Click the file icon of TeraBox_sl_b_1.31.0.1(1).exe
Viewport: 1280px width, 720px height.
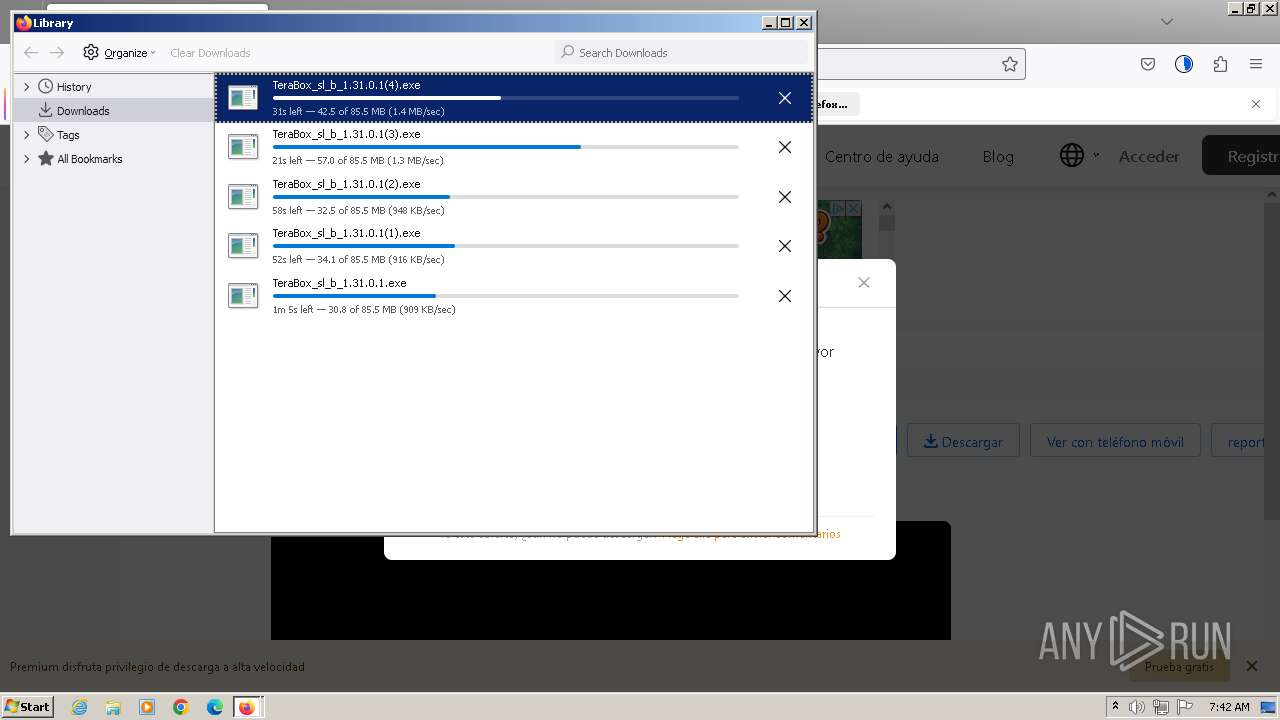click(243, 246)
